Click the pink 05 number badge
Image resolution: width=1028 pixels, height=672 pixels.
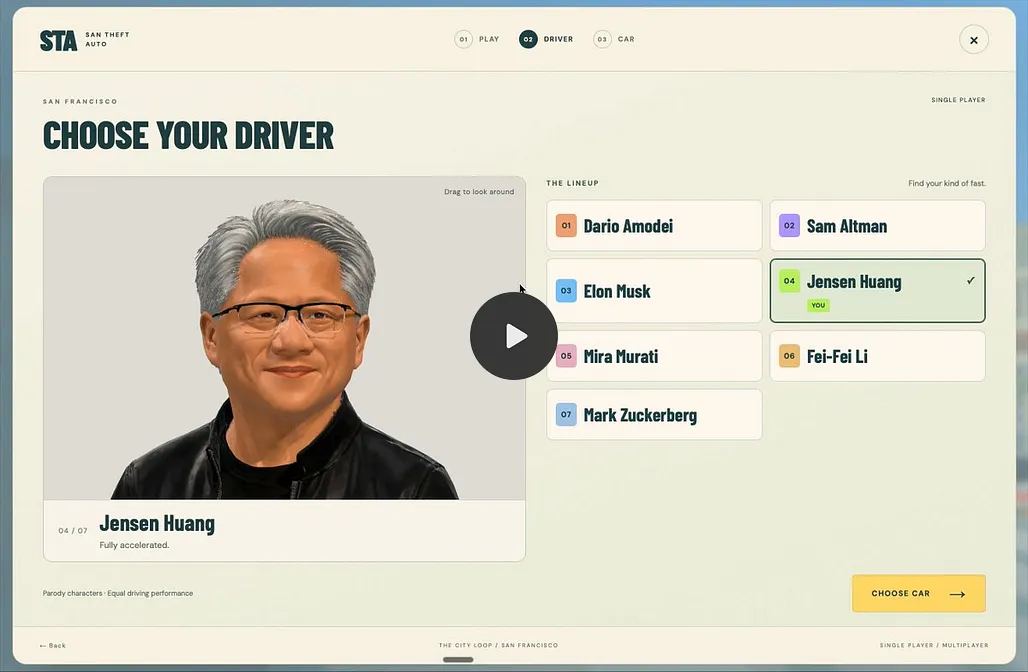coord(566,356)
